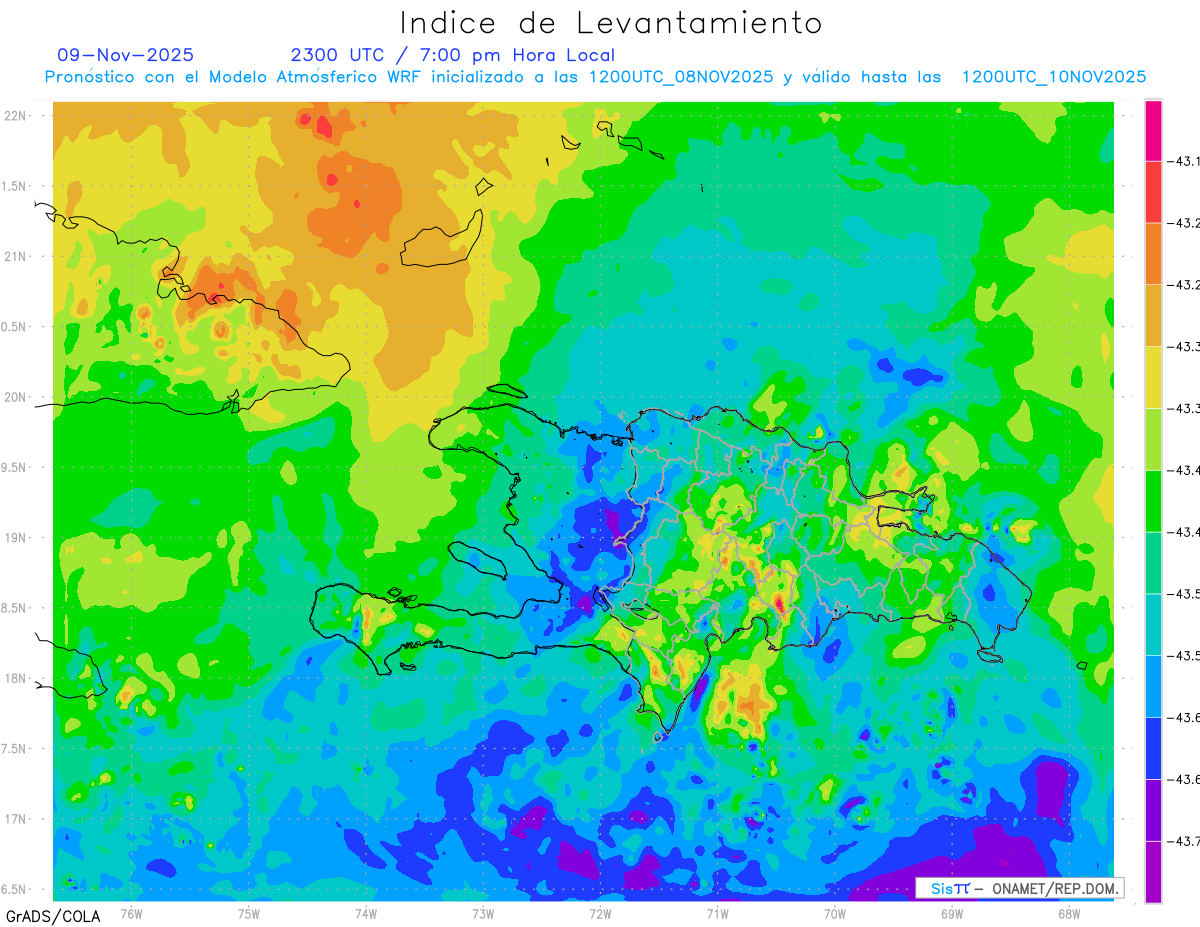Click the "69W" longitude label

[951, 913]
